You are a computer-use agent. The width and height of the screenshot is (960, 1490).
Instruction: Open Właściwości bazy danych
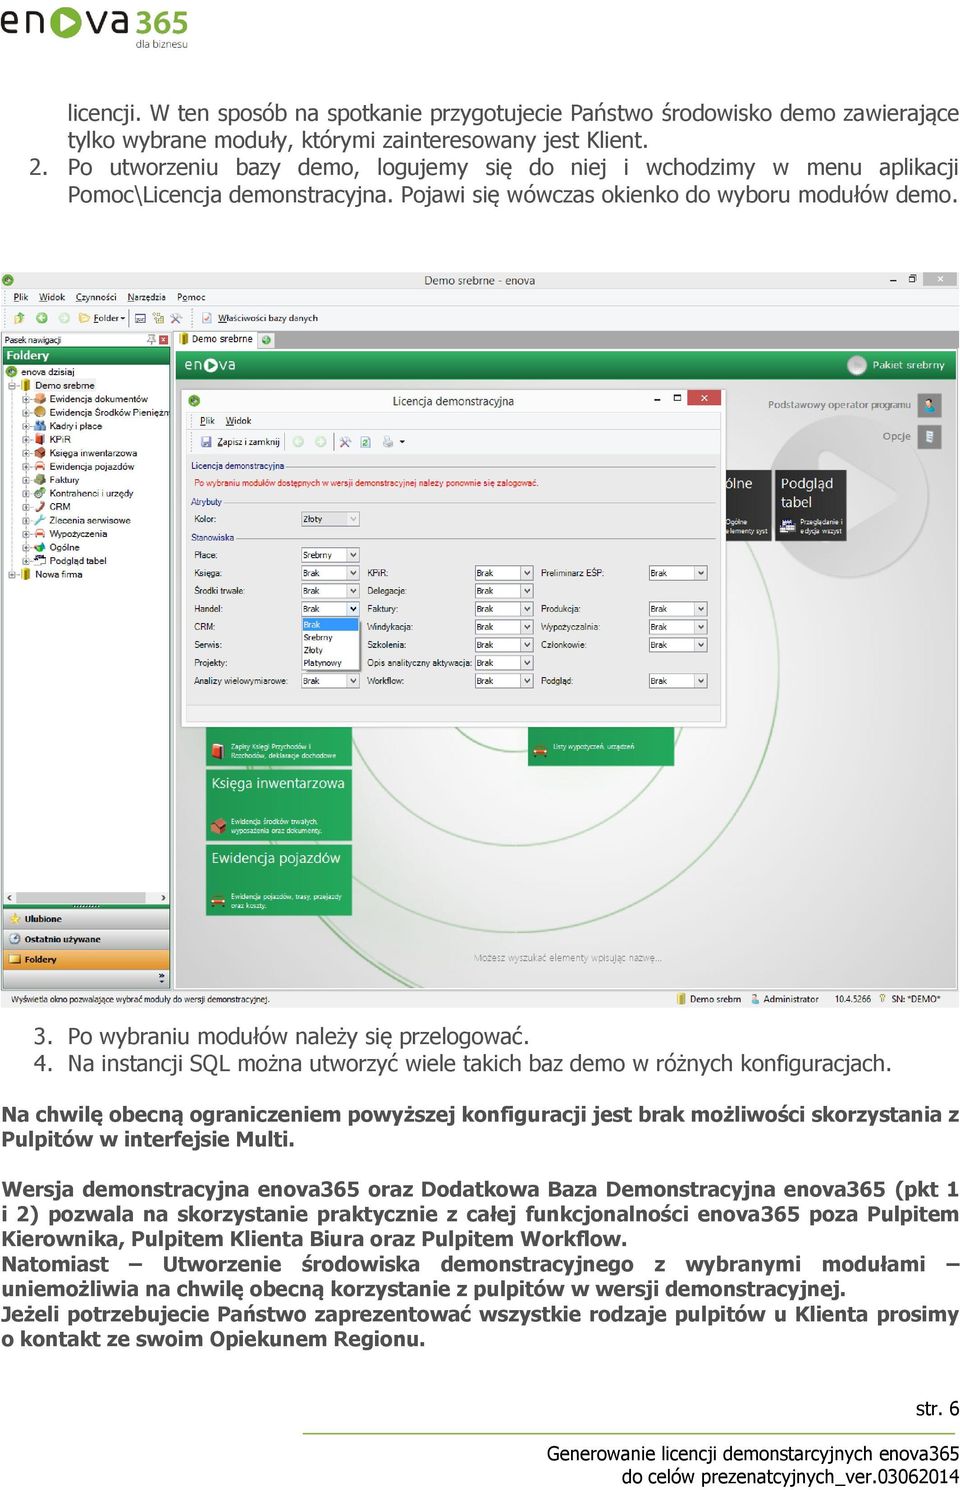pos(260,318)
